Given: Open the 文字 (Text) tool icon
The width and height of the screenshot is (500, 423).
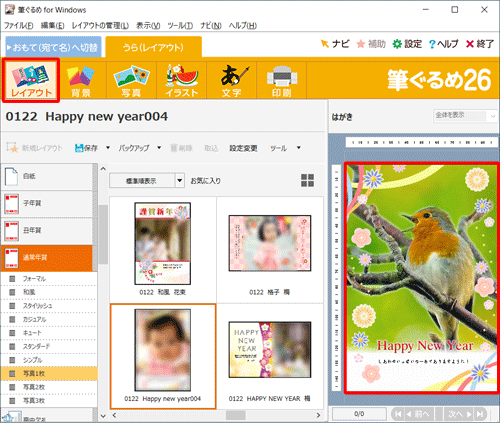Looking at the screenshot, I should [x=232, y=80].
